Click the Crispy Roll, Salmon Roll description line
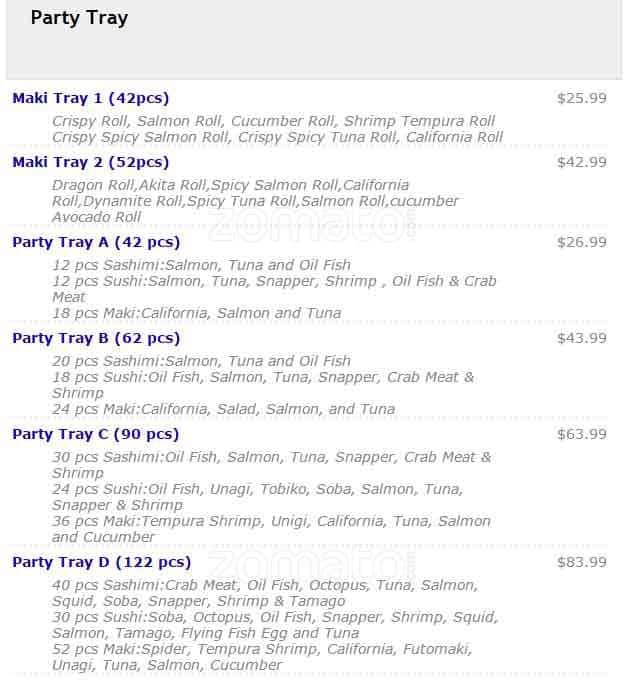 pyautogui.click(x=273, y=121)
